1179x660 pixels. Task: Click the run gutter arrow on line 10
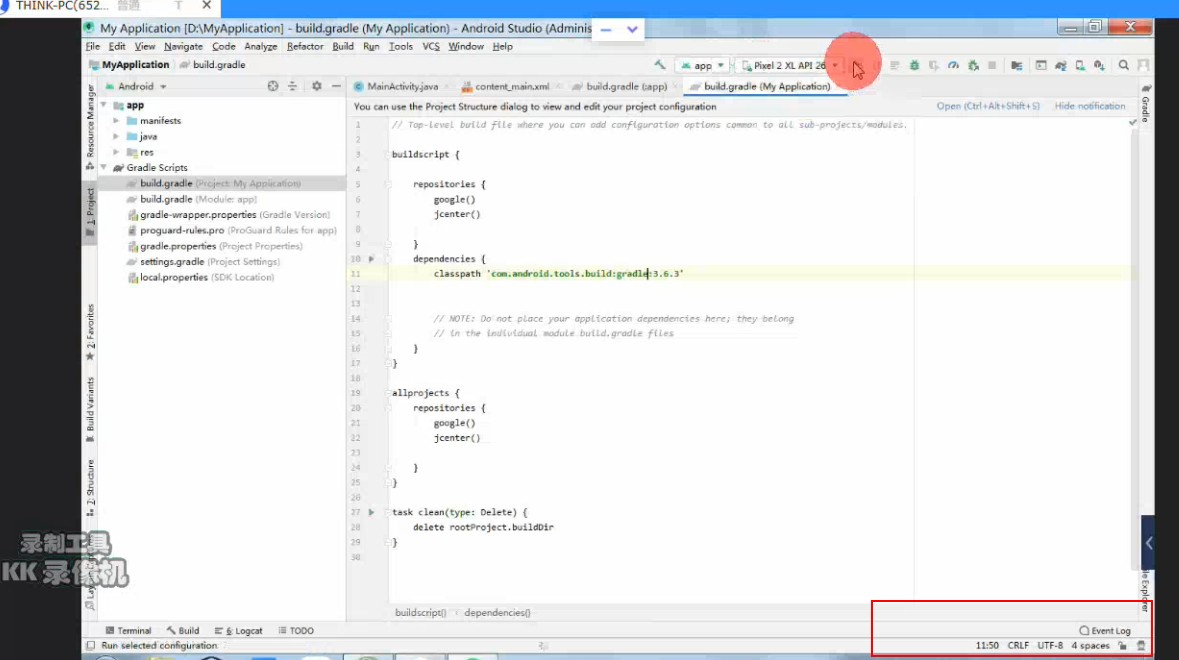(x=371, y=259)
